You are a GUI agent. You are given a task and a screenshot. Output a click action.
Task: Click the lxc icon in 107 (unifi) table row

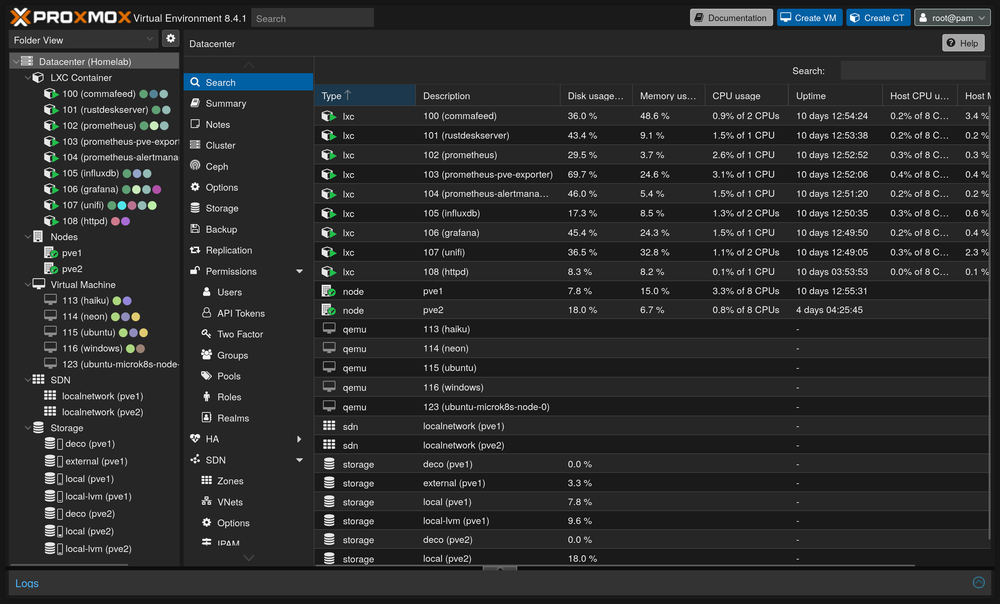pyautogui.click(x=328, y=252)
